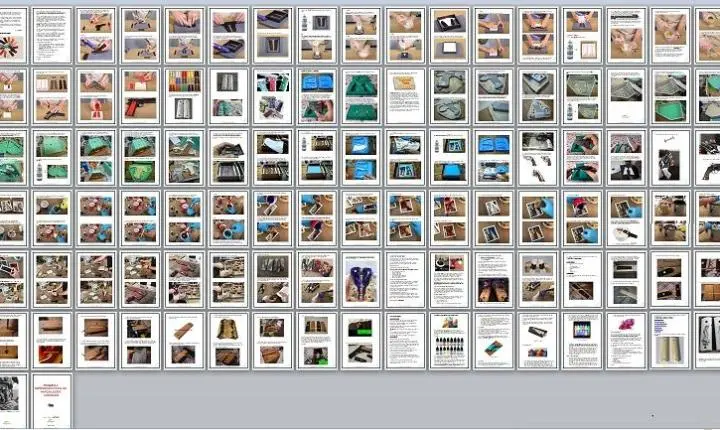Open the page with a tall dark photo at the end of the sixth row
Viewport: 720px width, 430px height.
708,340
